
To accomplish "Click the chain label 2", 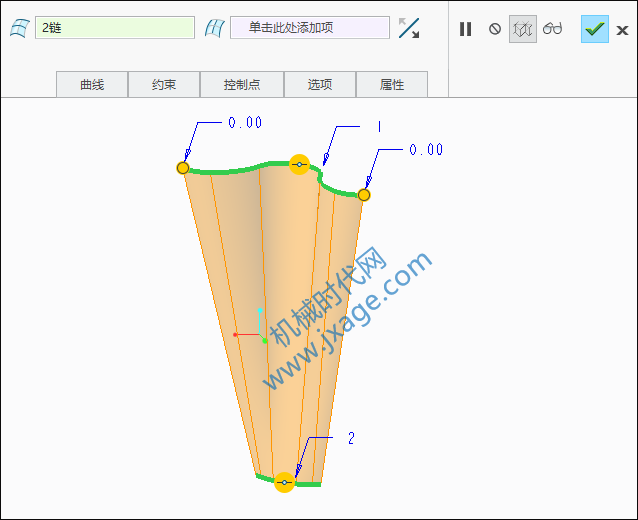I will tap(351, 438).
